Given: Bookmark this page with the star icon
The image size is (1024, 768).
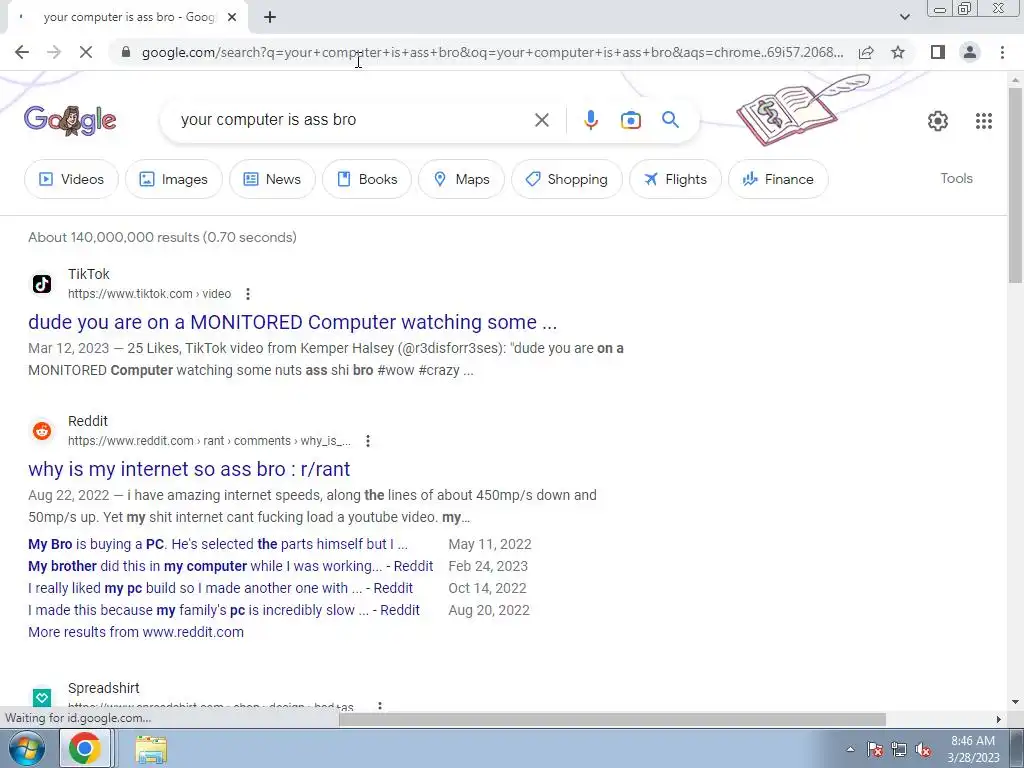Looking at the screenshot, I should point(898,52).
